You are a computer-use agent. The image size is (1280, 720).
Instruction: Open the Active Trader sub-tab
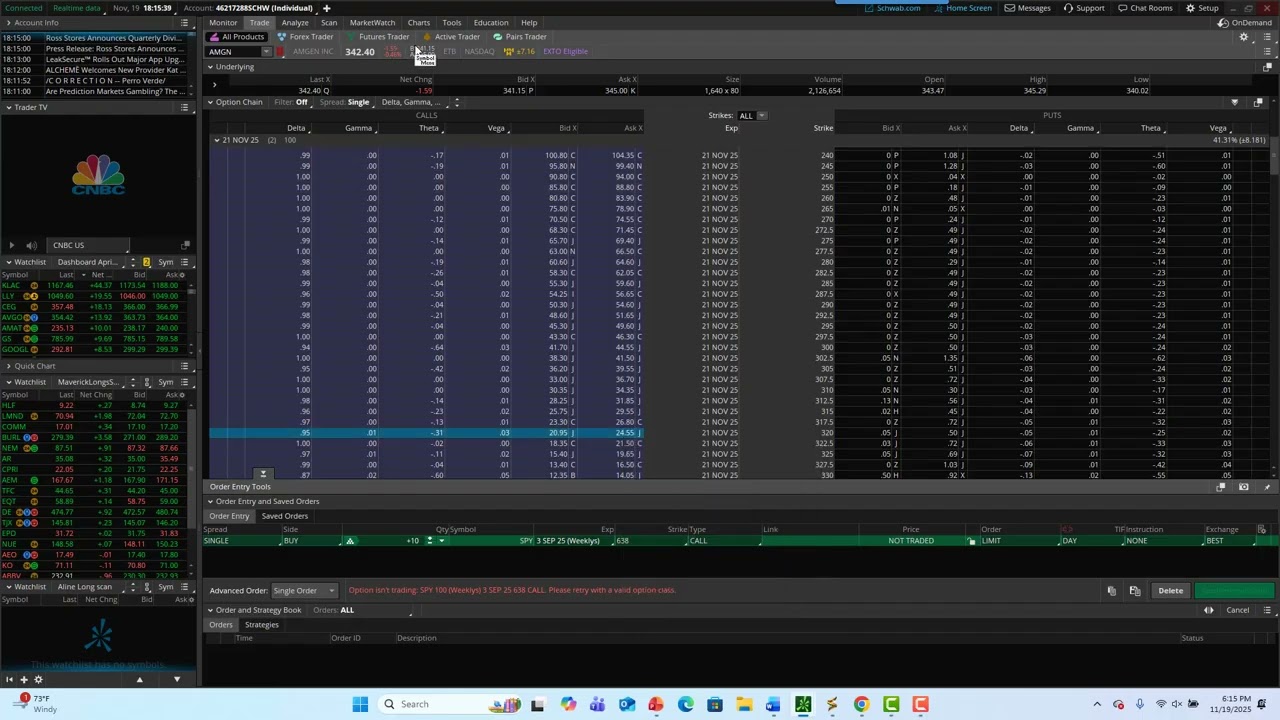pyautogui.click(x=451, y=37)
